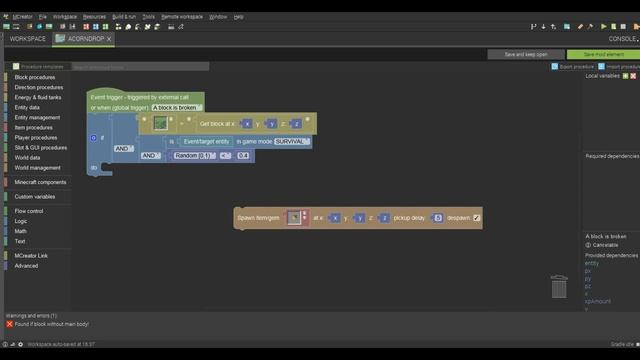Image resolution: width=640 pixels, height=360 pixels.
Task: Open the inner AND operator dropdown
Action: tap(151, 156)
